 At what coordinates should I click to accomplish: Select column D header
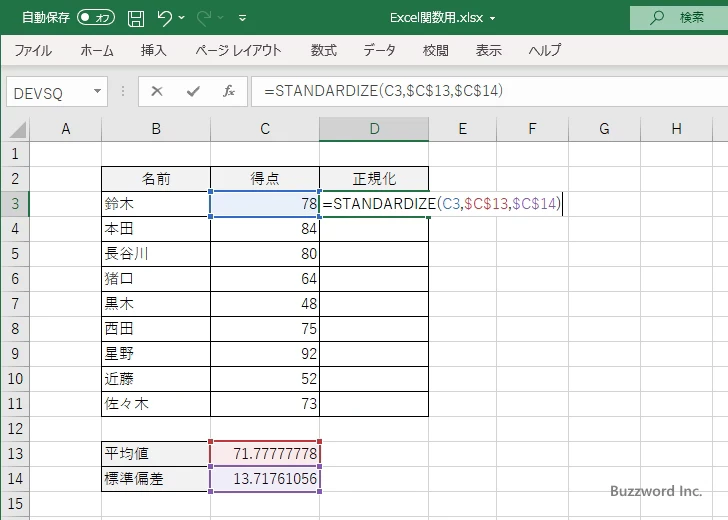pos(374,129)
